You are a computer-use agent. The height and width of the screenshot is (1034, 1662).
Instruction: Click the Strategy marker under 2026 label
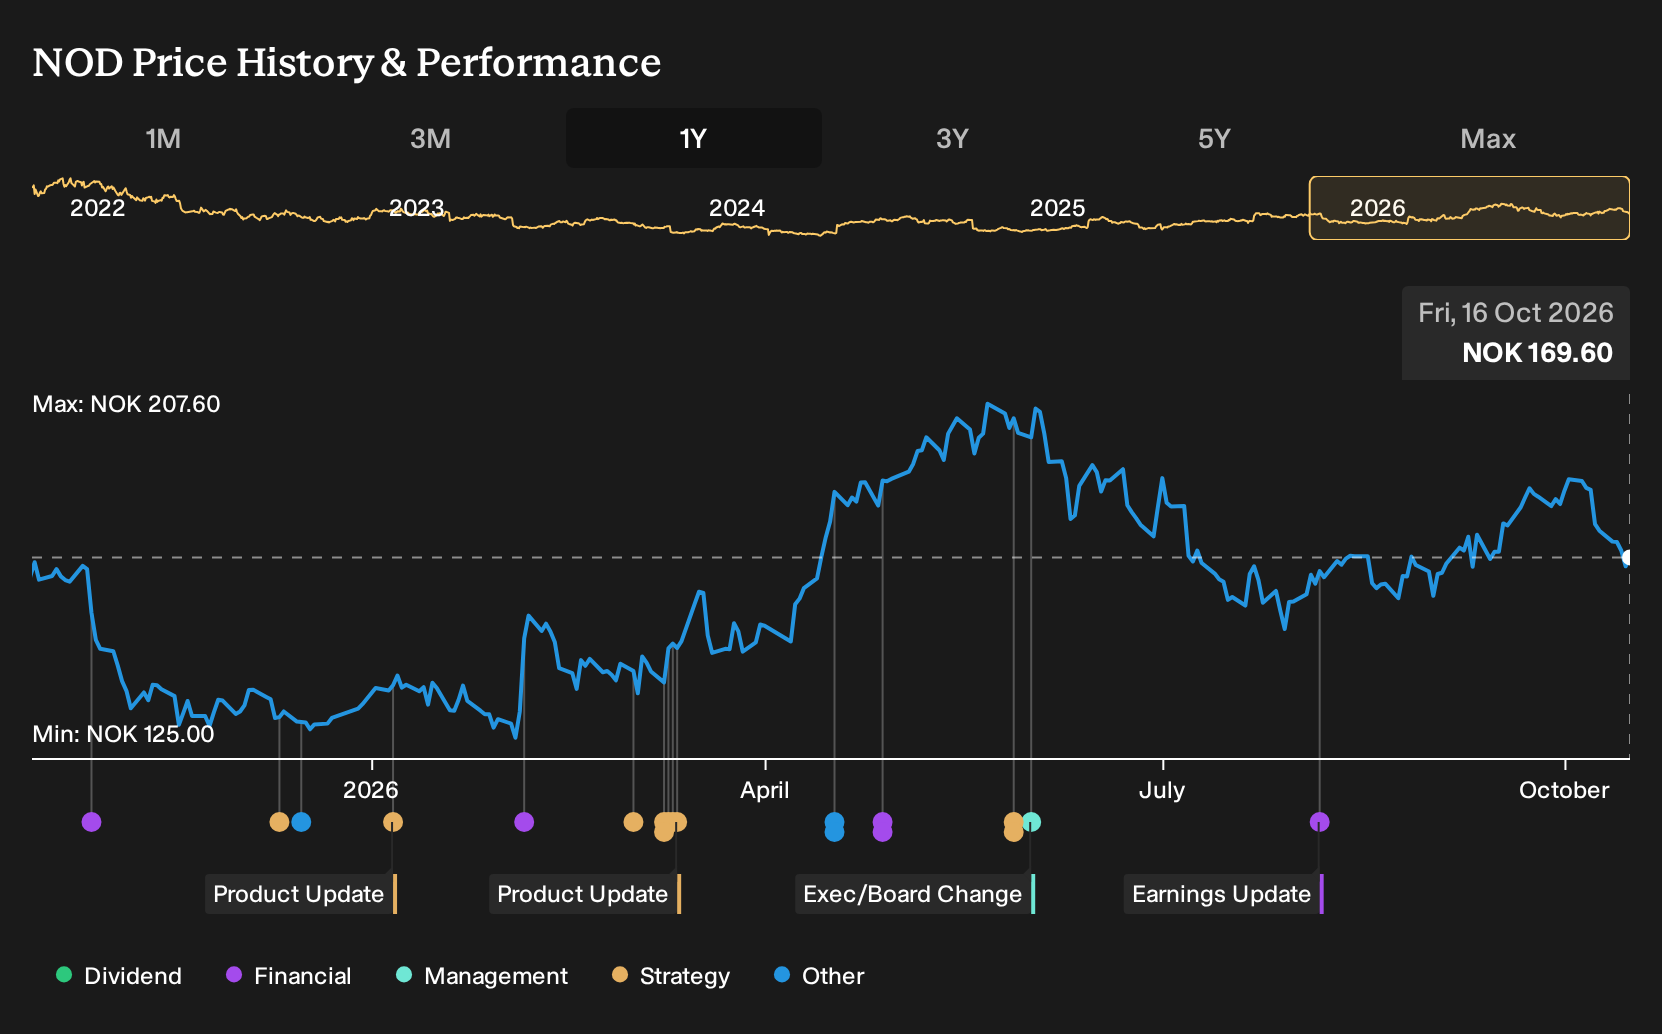(393, 822)
